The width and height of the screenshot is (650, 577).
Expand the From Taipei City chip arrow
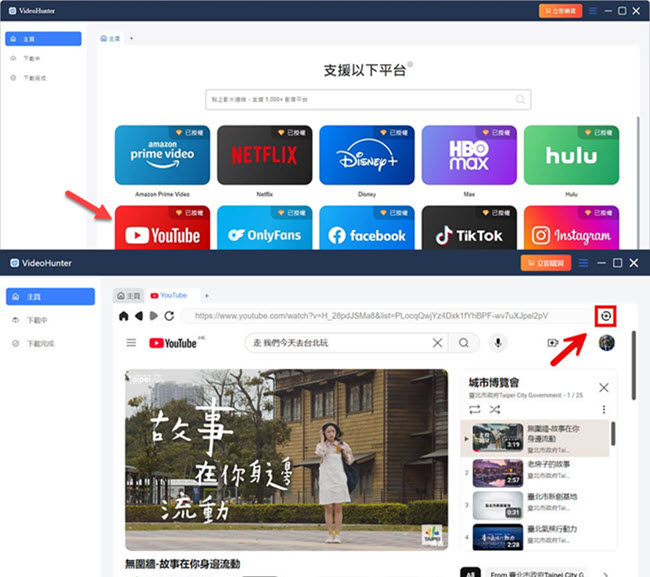click(x=606, y=574)
